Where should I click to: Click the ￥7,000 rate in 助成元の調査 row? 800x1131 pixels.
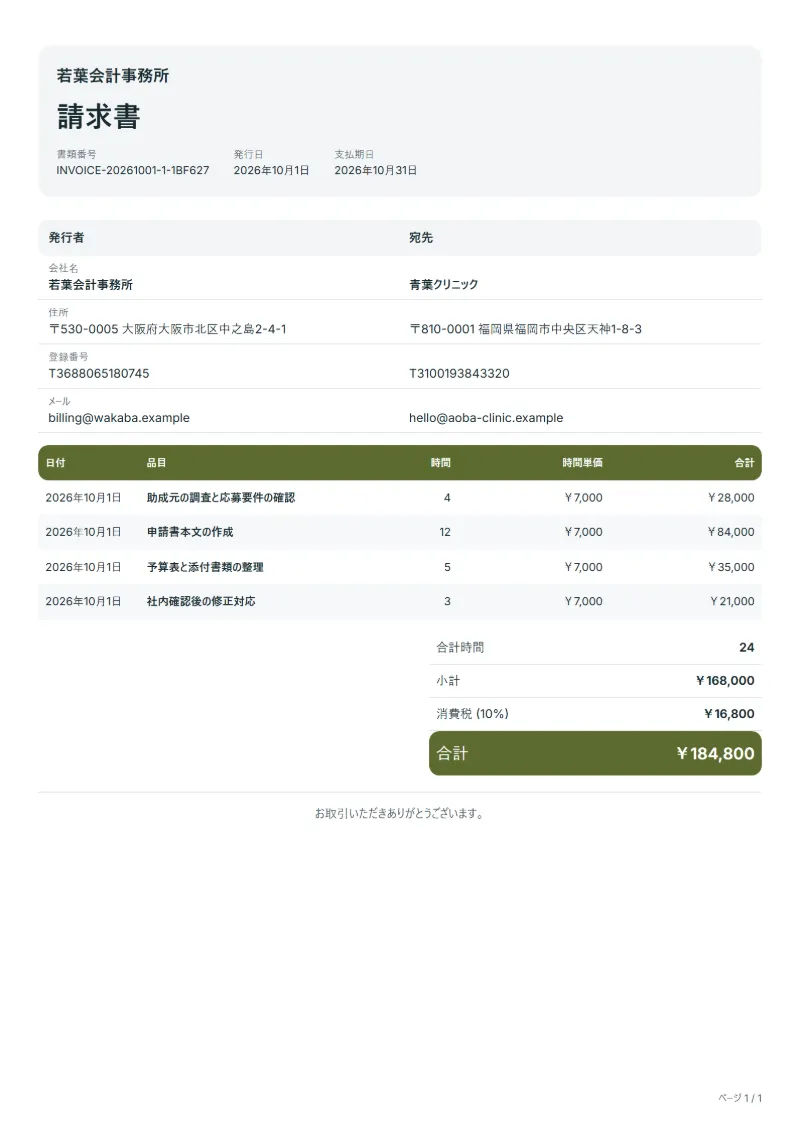(x=583, y=498)
